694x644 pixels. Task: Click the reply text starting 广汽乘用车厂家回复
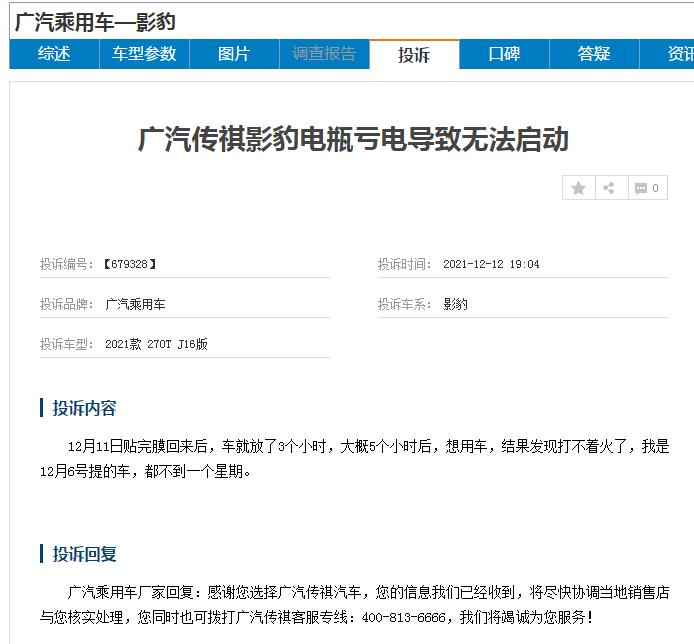point(355,605)
